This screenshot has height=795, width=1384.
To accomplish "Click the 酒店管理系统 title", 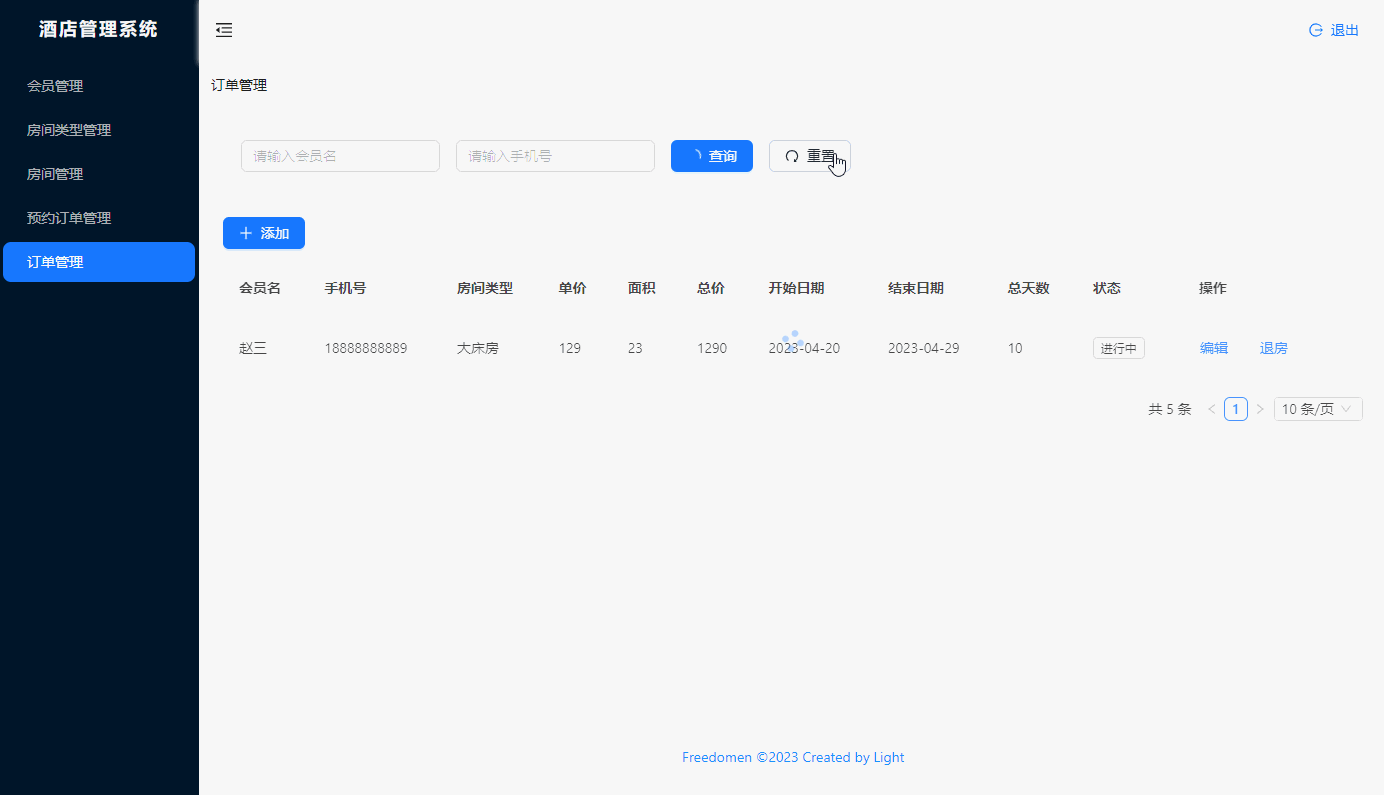I will pos(98,29).
